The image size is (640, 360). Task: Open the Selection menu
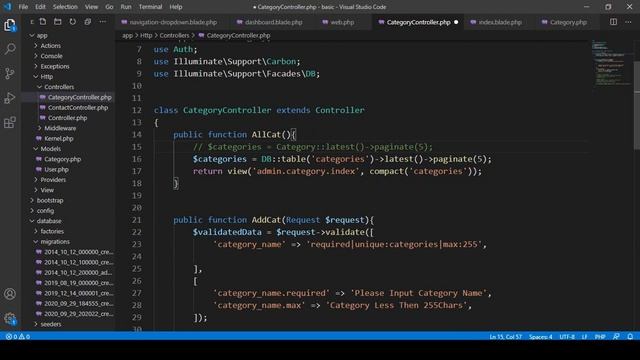coord(65,7)
